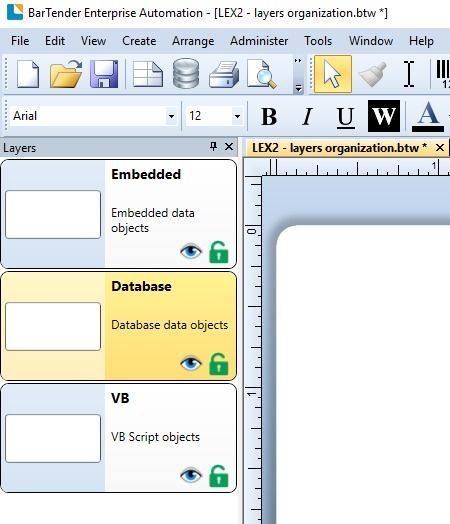Screen dimensions: 450x524
Task: Hide the Database layer via eye icon
Action: tap(191, 363)
